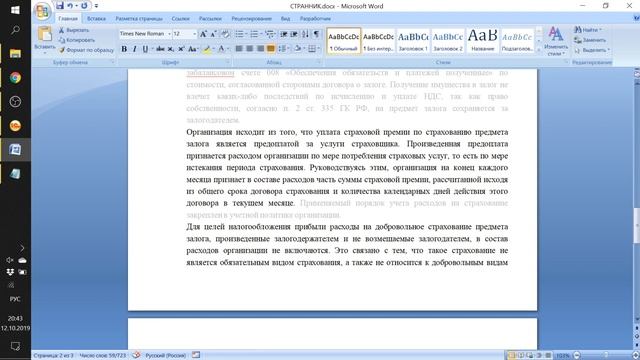
Task: Toggle underline formatting
Action: (145, 49)
